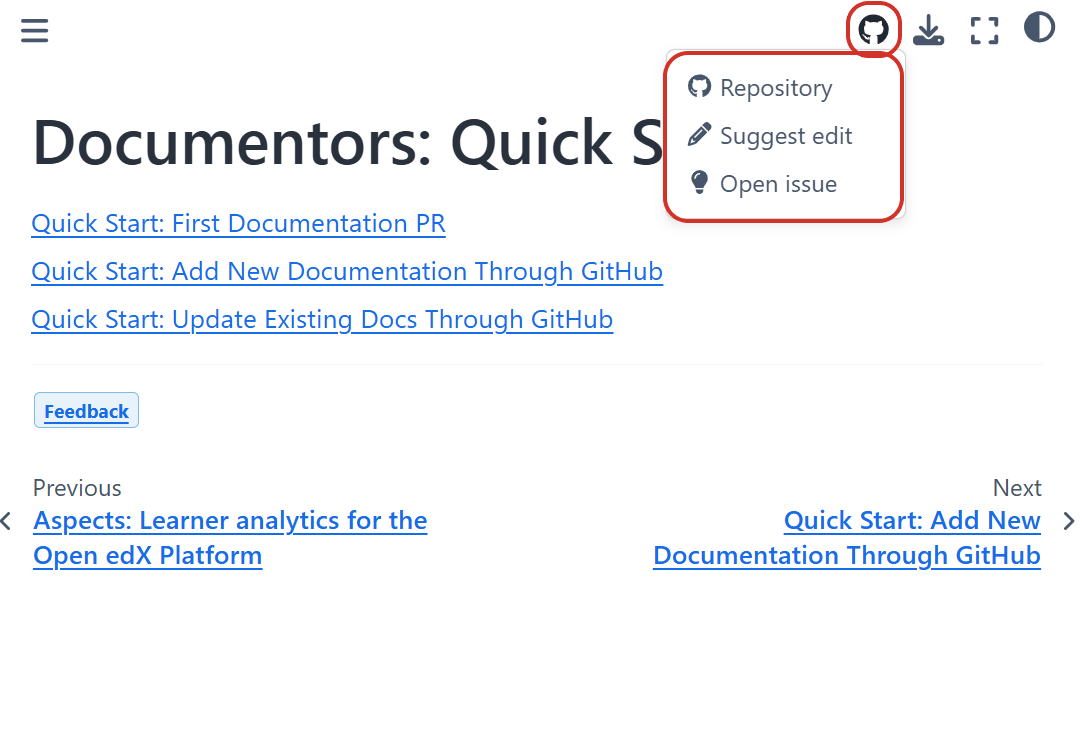Click the GitHub icon beside Repository

tap(699, 87)
